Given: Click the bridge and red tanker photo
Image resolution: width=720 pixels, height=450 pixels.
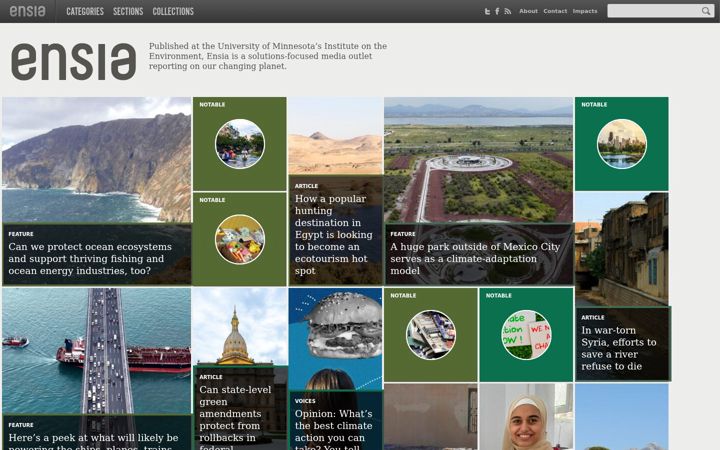Looking at the screenshot, I should 97,351.
